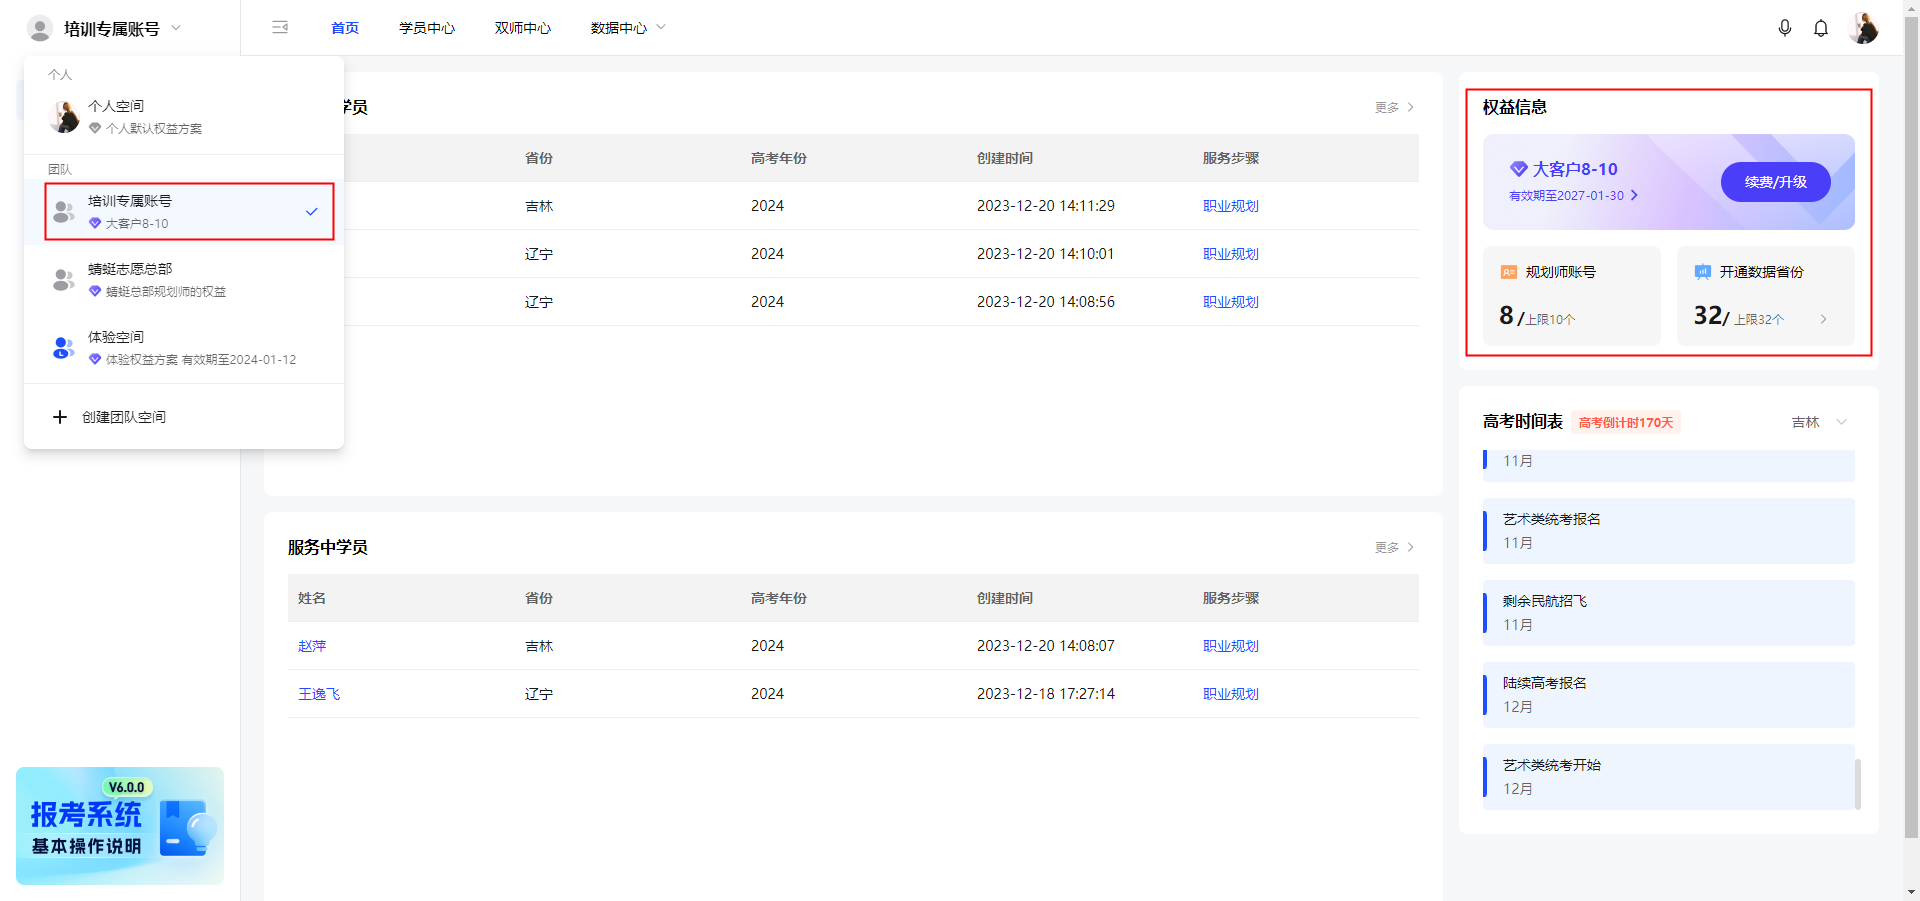Click the 开通数据省份 card icon

(1703, 272)
